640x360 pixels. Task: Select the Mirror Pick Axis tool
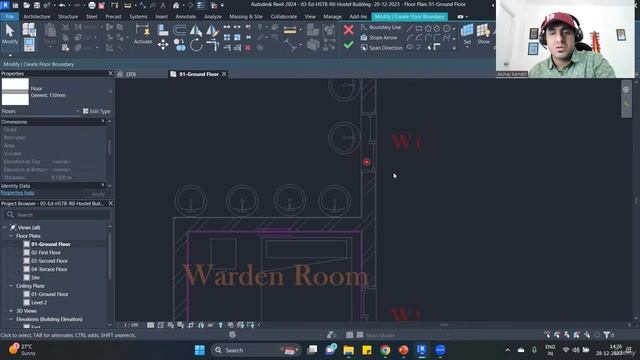[196, 30]
